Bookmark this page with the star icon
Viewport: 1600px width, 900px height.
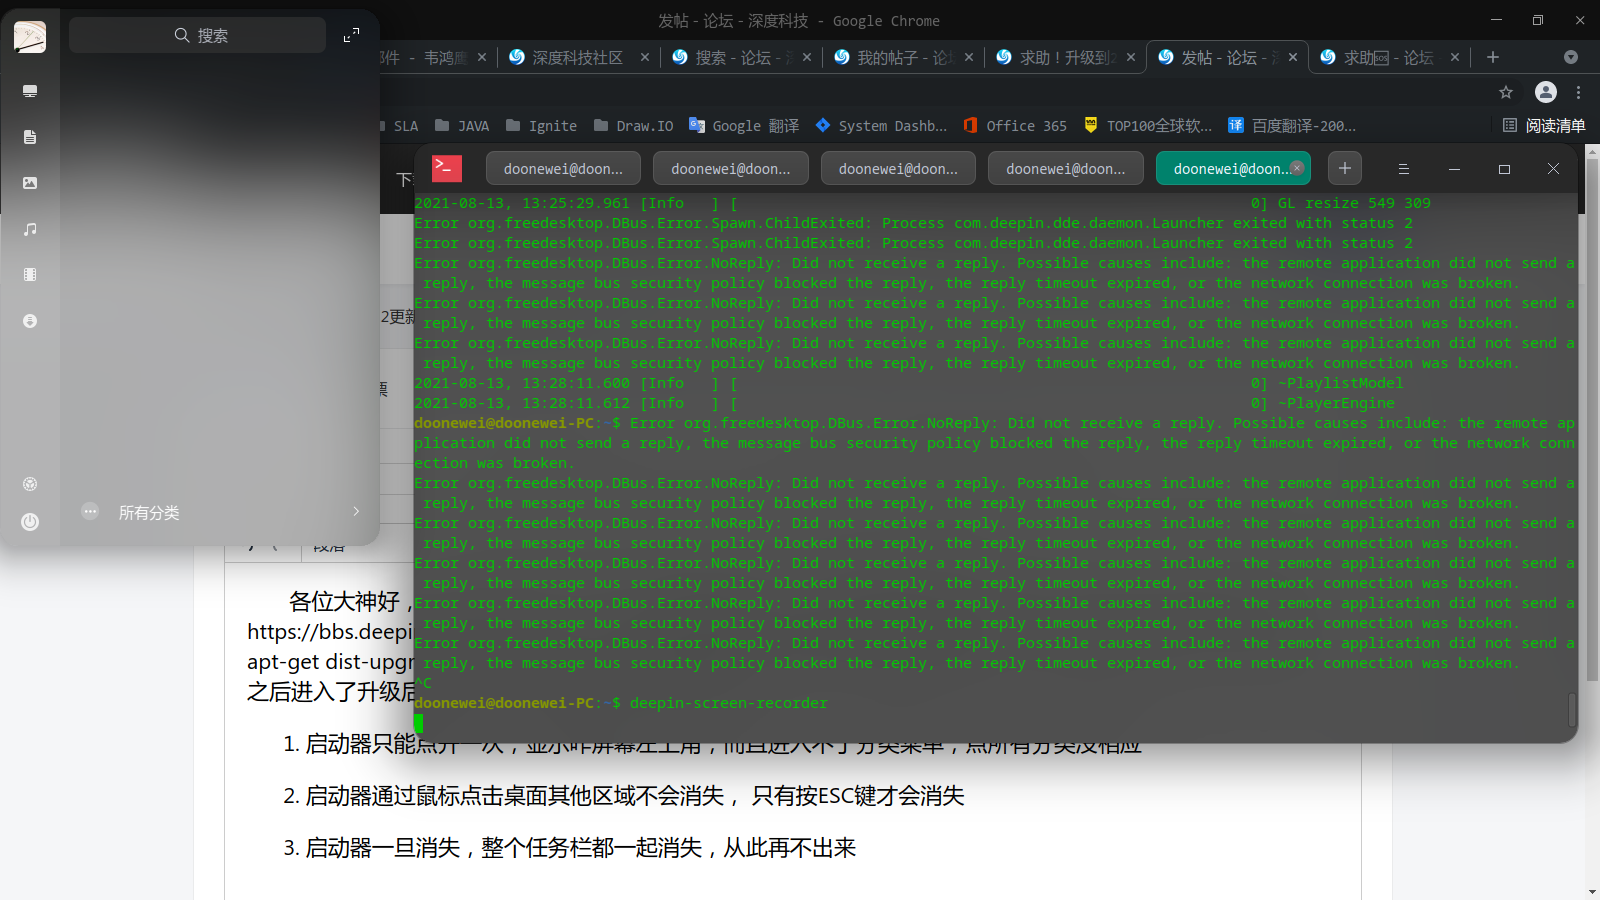[x=1506, y=92]
